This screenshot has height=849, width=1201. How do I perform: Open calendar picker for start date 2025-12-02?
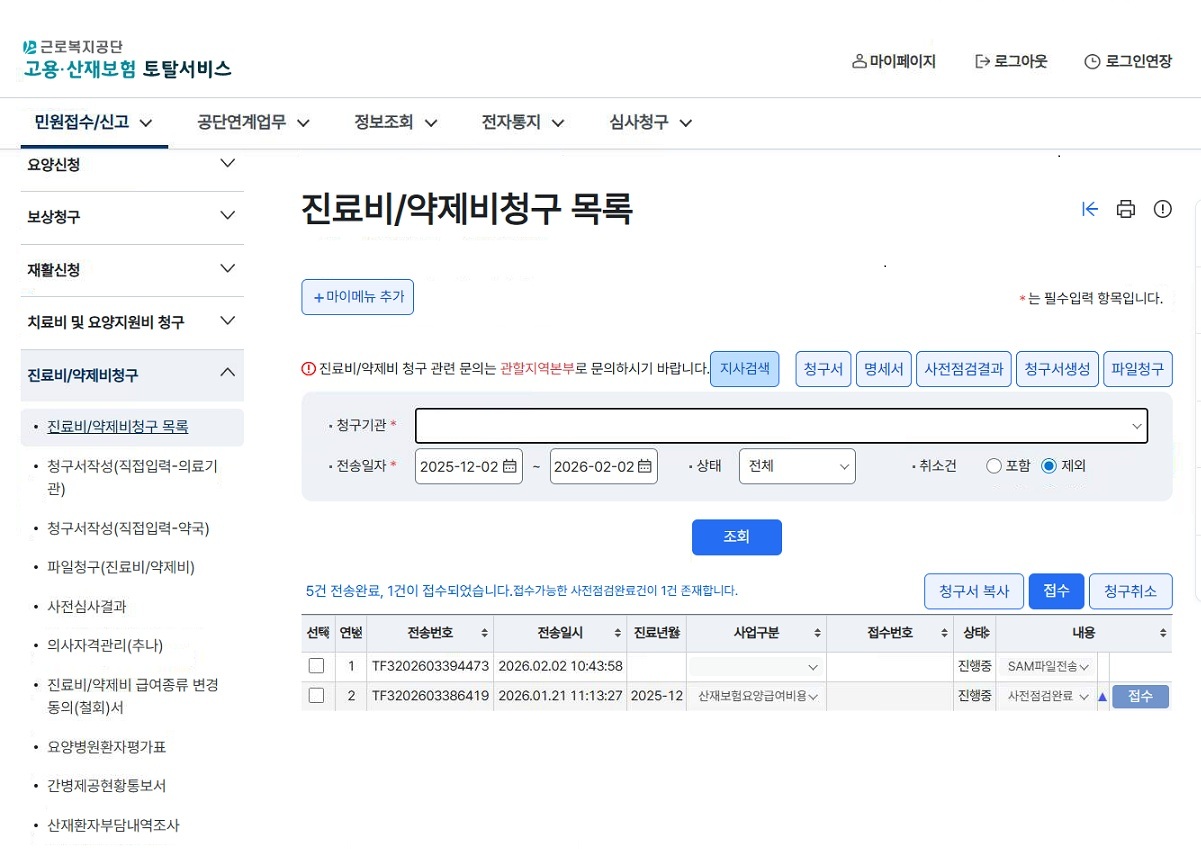click(509, 466)
